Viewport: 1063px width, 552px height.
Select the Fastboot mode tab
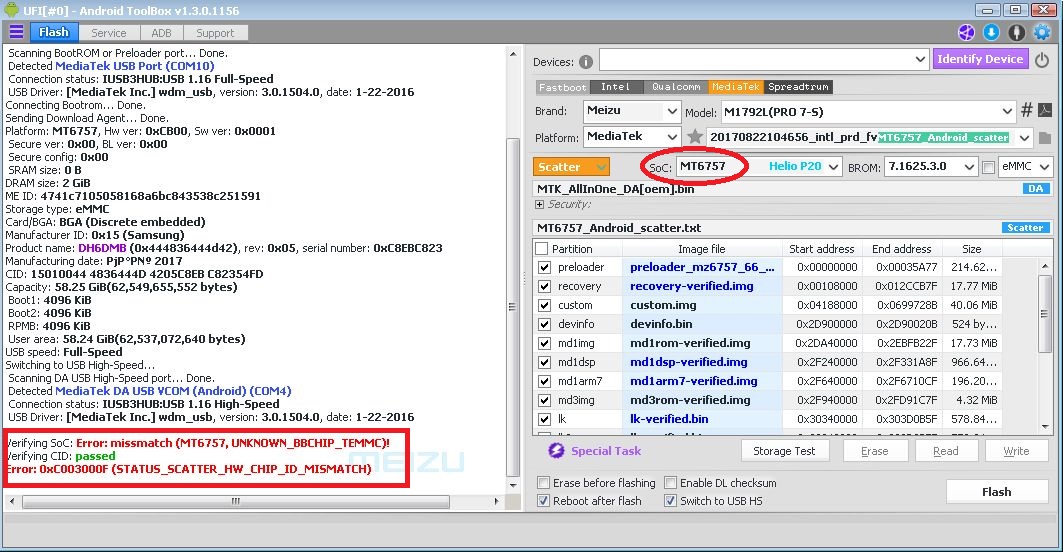(562, 87)
